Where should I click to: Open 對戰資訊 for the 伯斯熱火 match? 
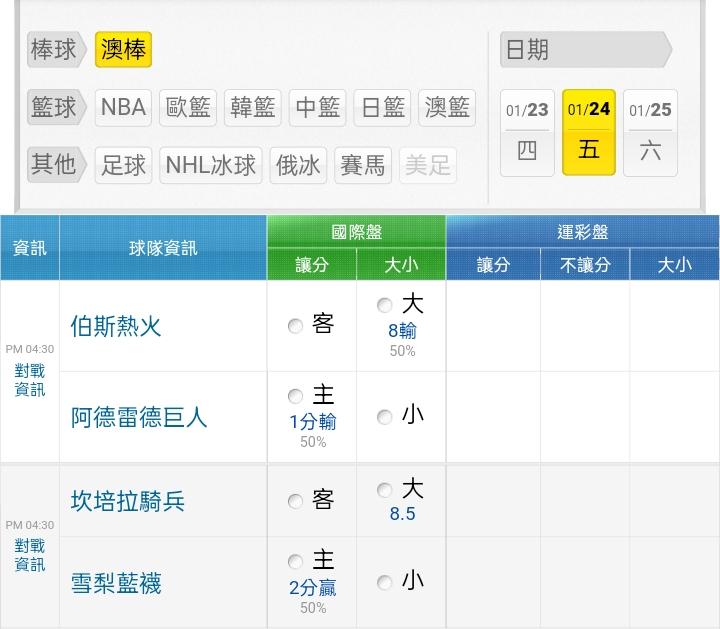(x=30, y=380)
